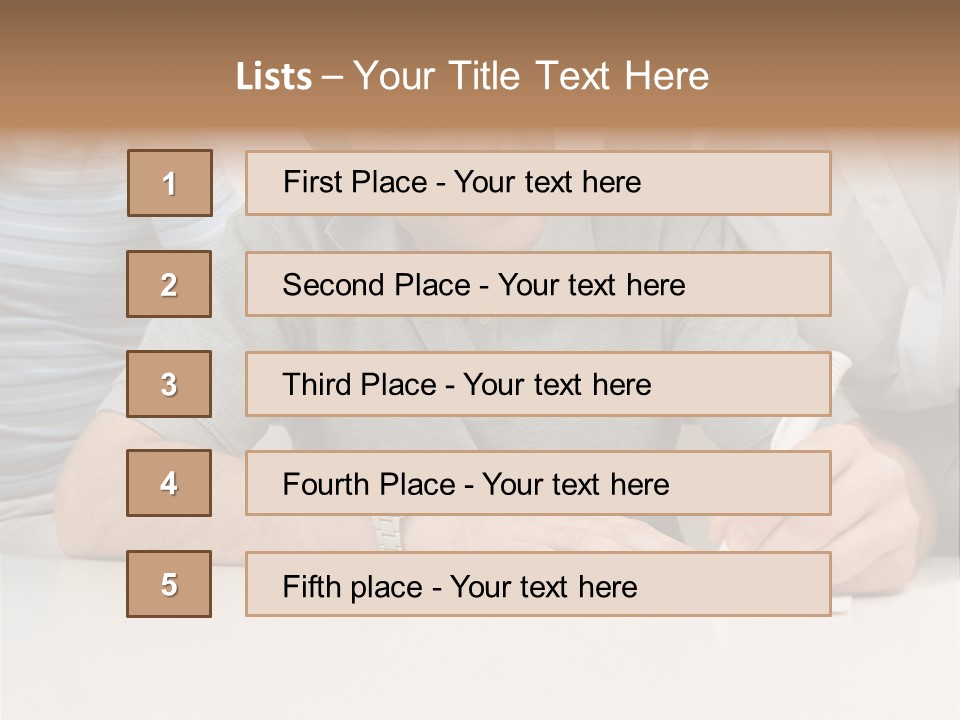Viewport: 960px width, 720px height.
Task: Click the bold word Lists in title
Action: point(274,77)
